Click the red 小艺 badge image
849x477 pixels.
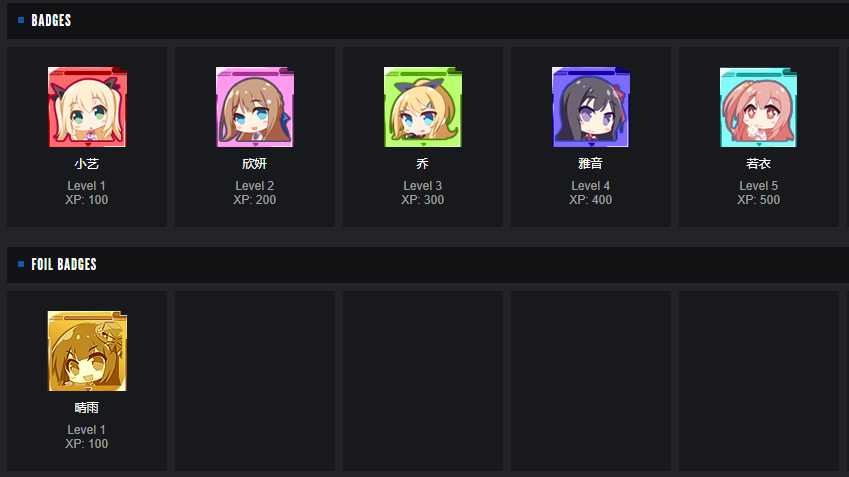pos(87,107)
